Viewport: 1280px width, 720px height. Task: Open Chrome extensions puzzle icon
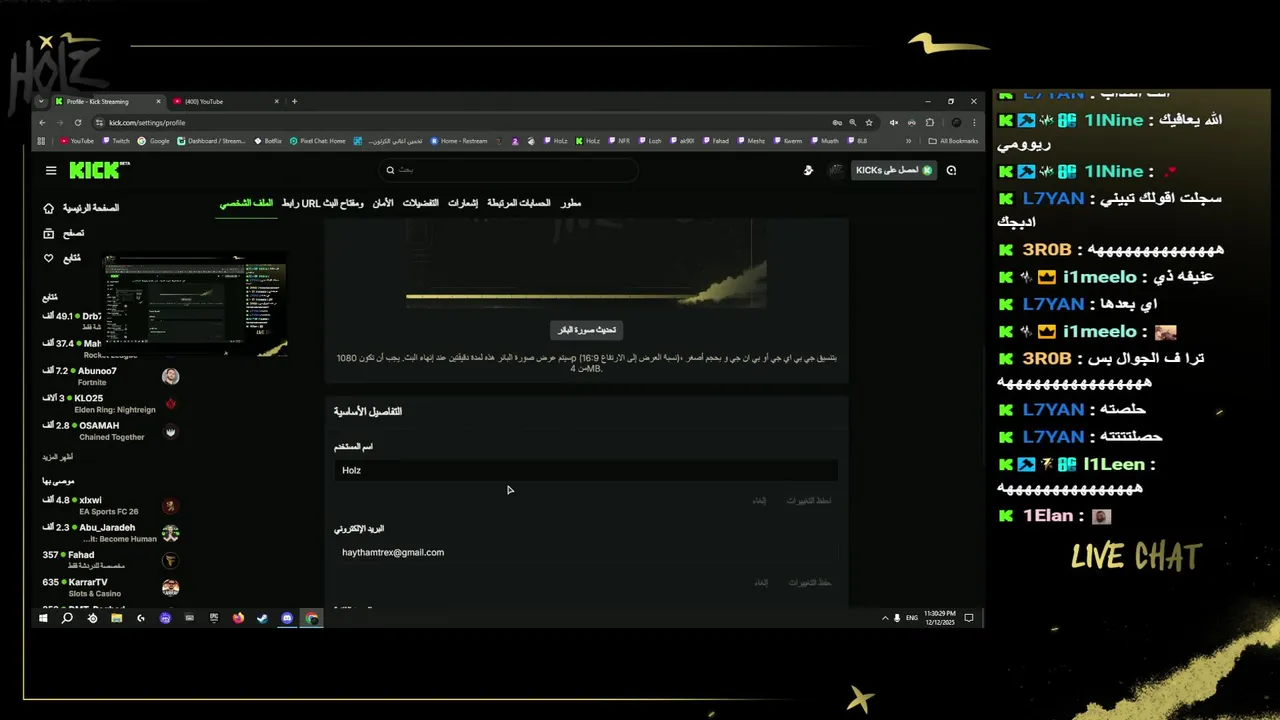point(930,123)
